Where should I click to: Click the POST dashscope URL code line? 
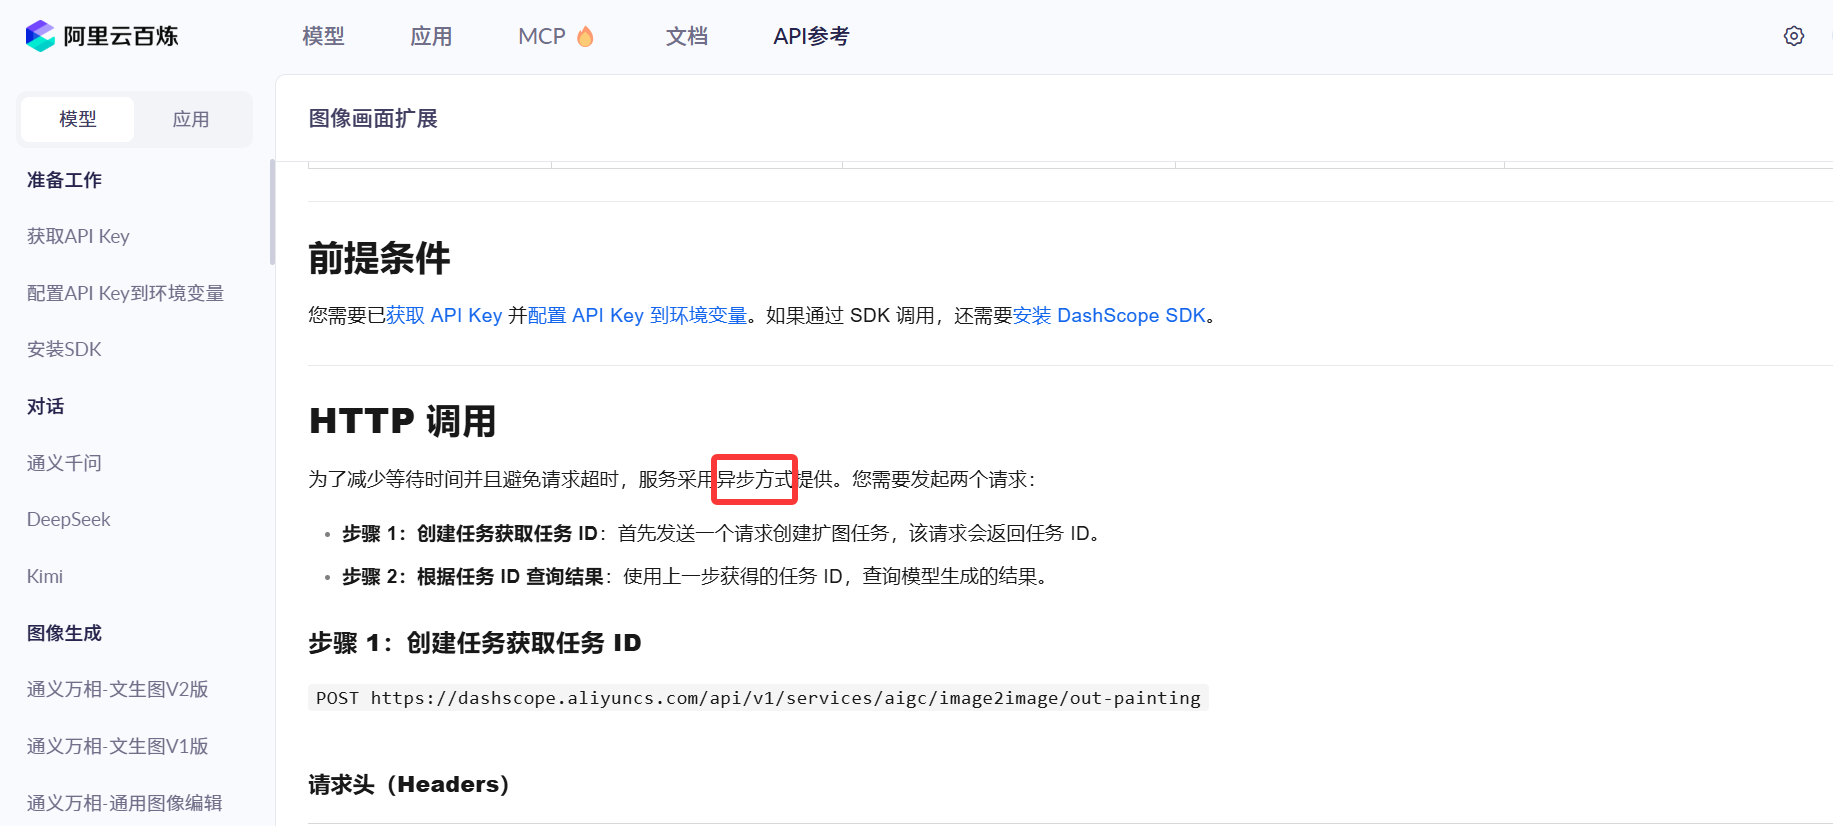pyautogui.click(x=758, y=698)
